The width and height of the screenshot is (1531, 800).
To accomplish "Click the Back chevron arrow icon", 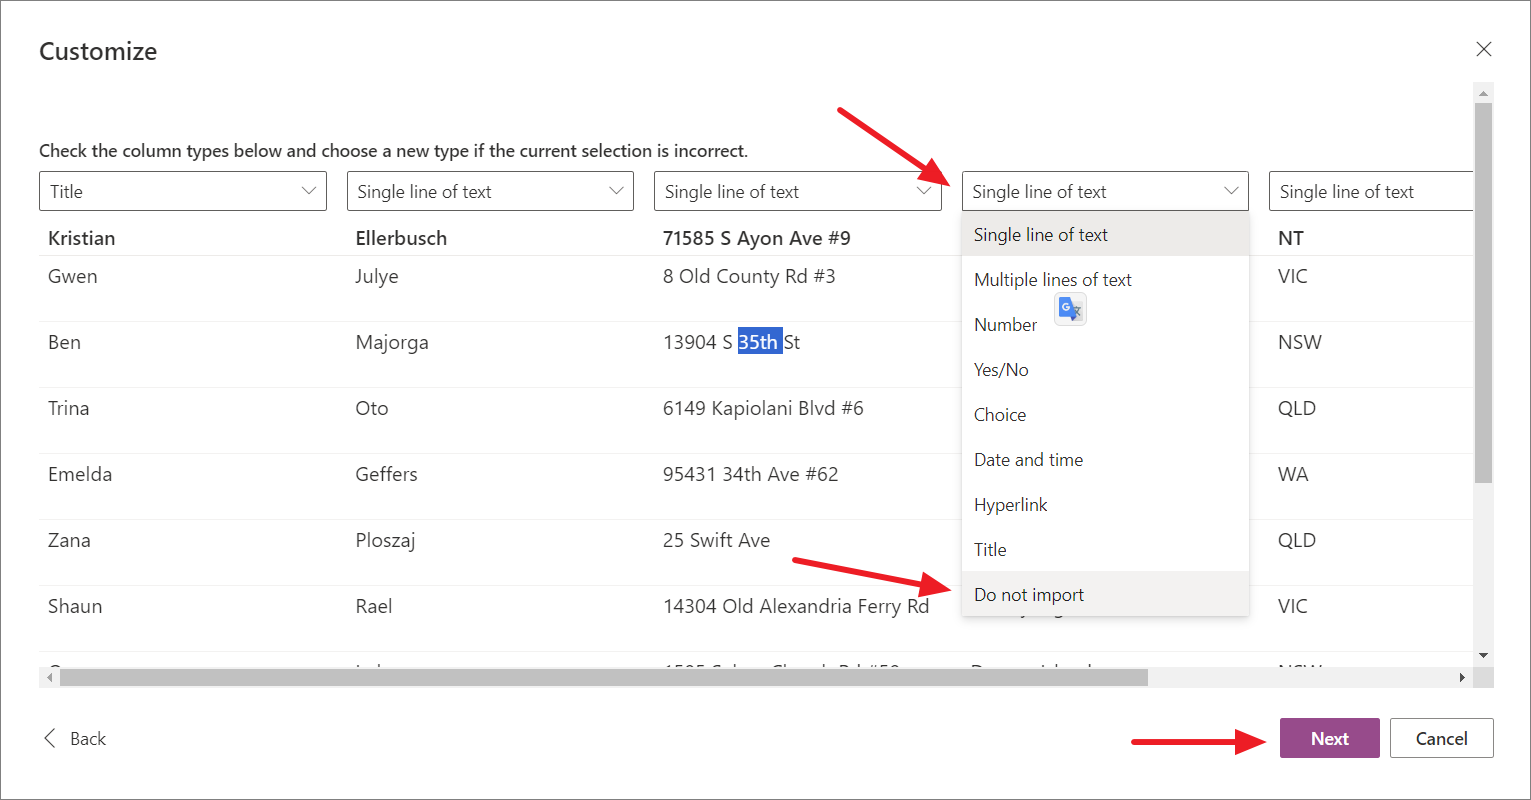I will coord(50,738).
